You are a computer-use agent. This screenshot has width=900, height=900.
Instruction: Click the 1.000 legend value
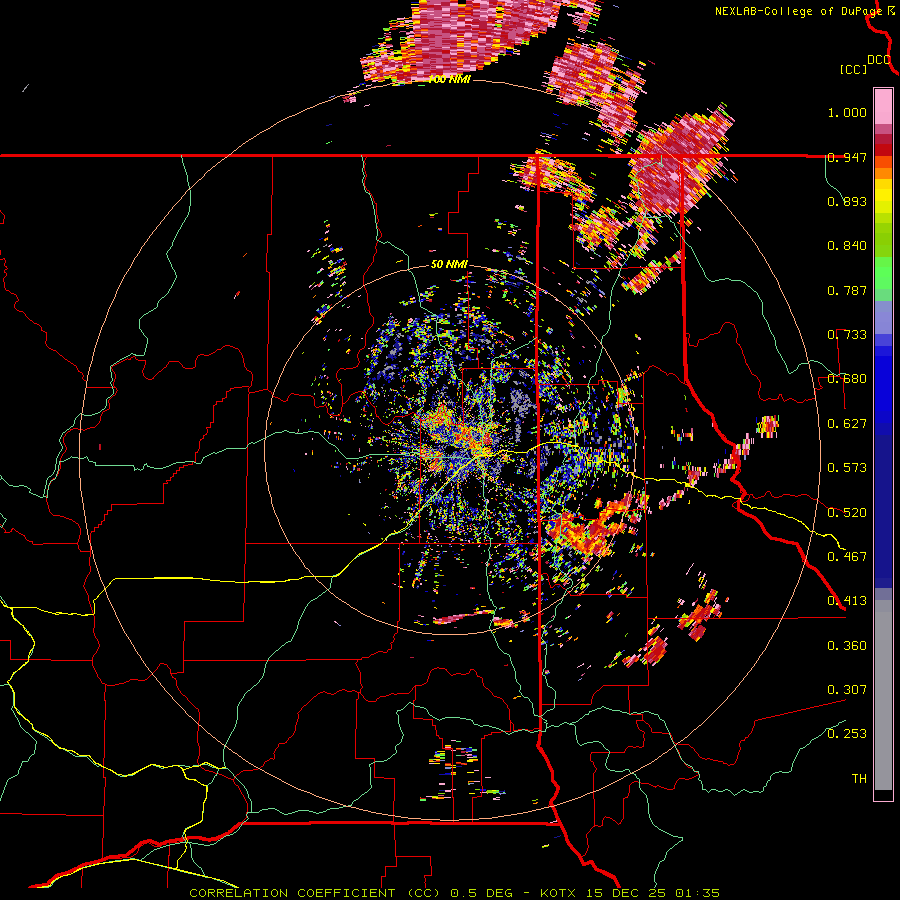pos(847,112)
